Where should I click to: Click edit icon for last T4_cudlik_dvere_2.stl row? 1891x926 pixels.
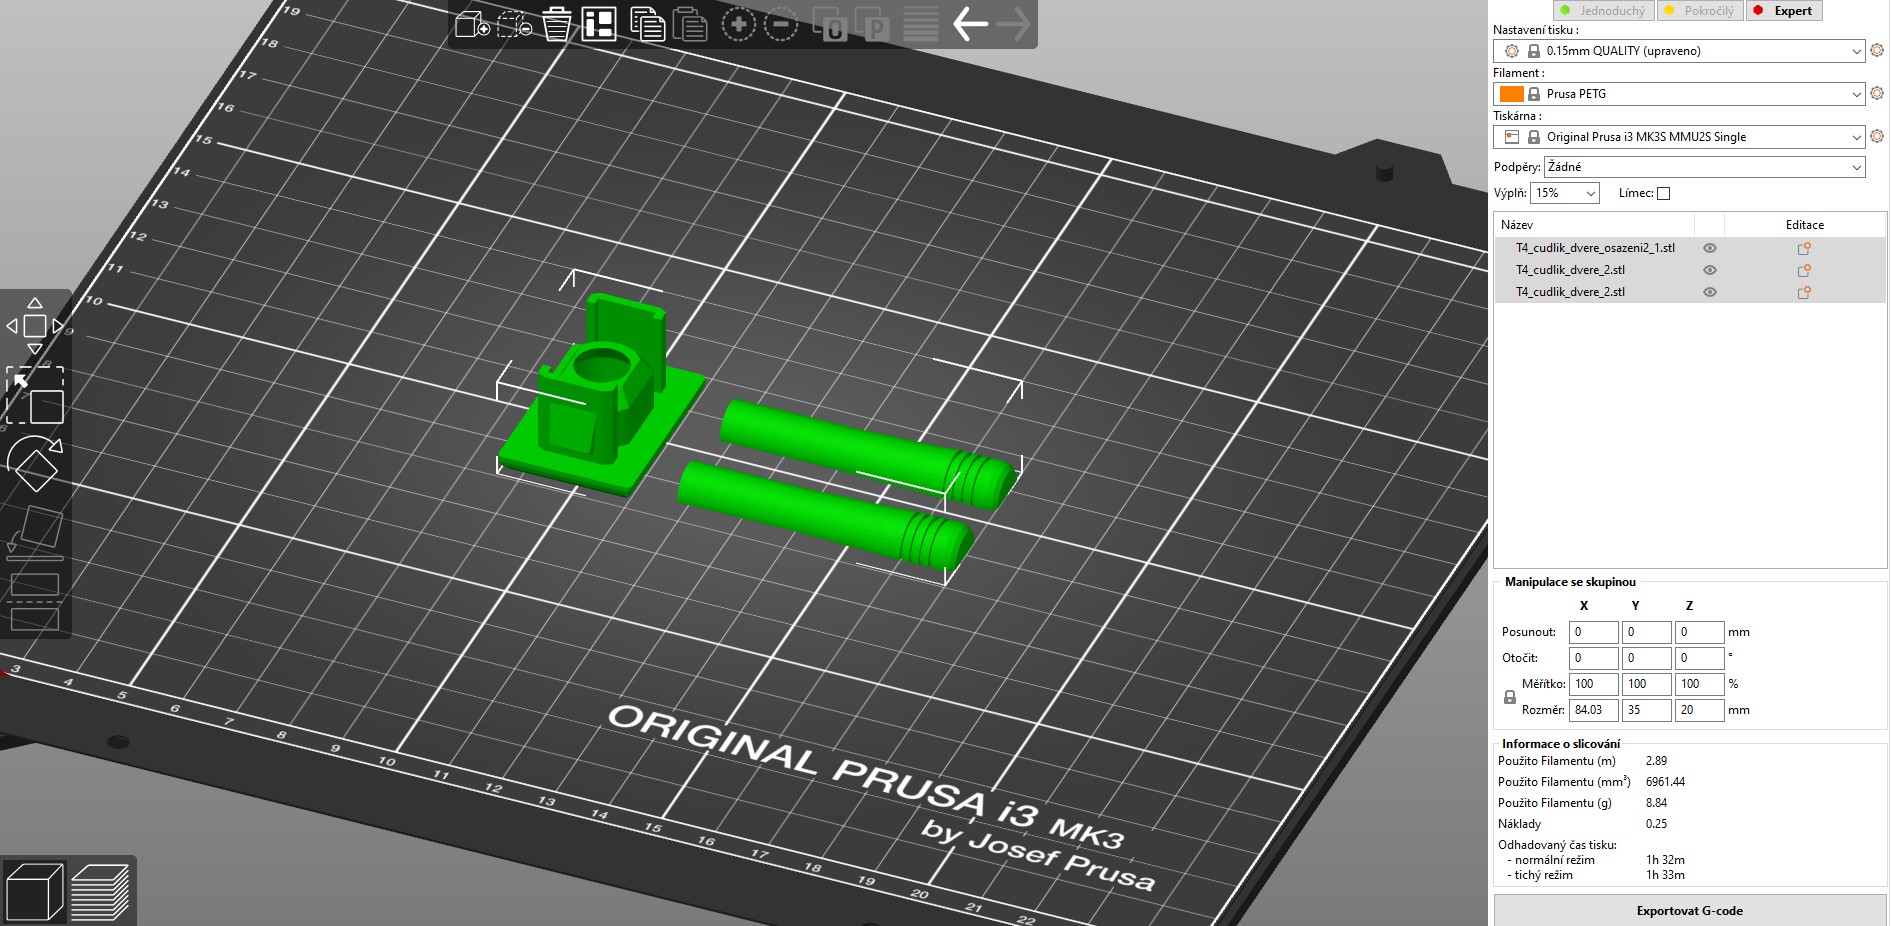pos(1804,292)
